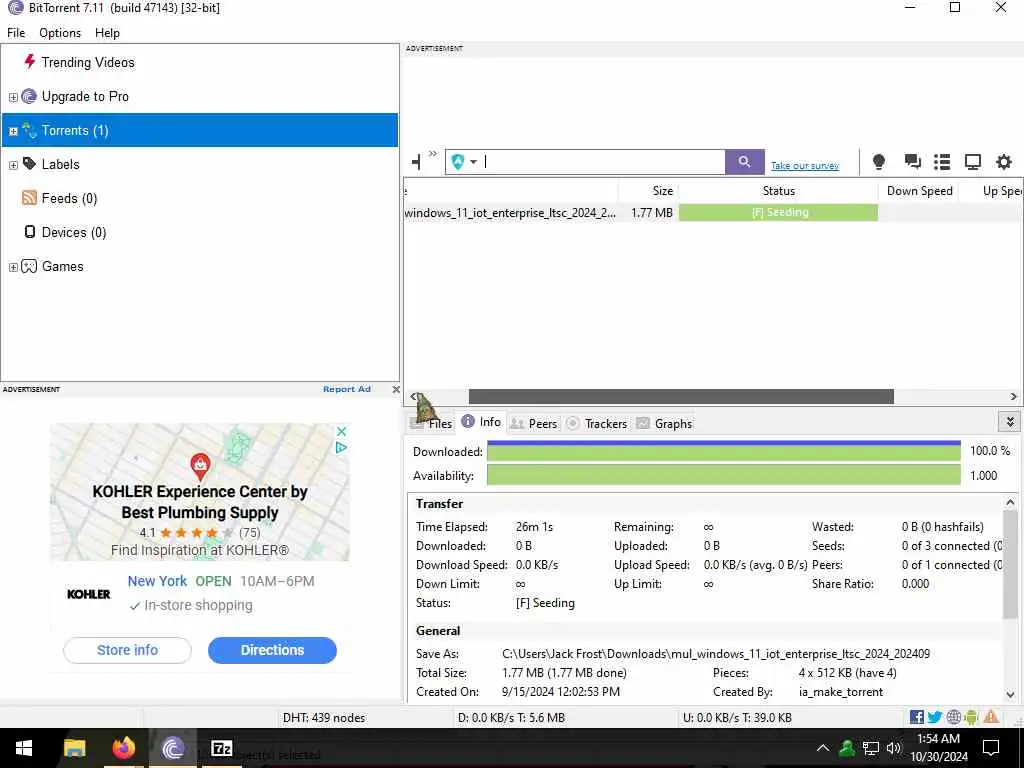This screenshot has height=768, width=1024.
Task: Click DHT: 439 nodes status text
Action: 324,717
